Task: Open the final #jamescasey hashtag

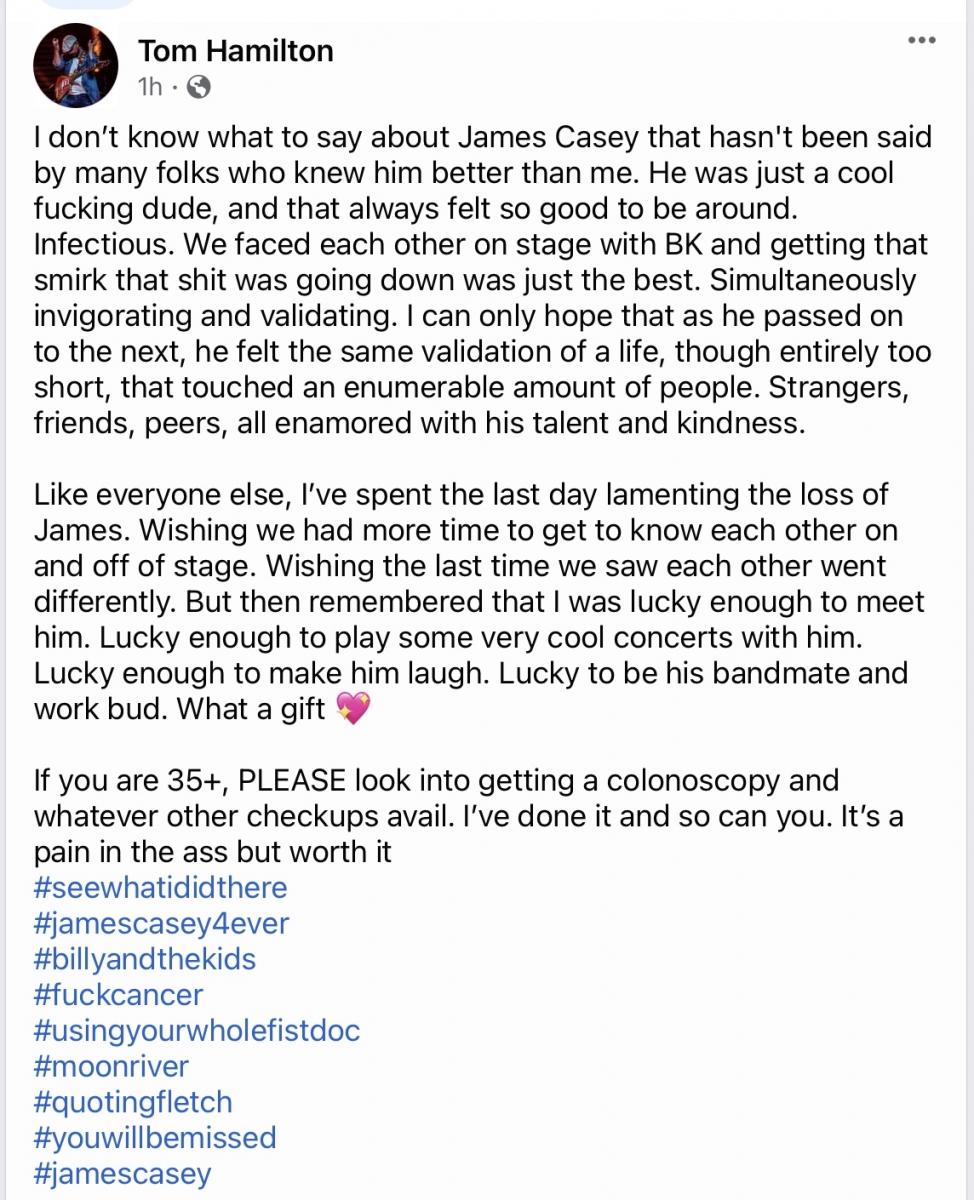Action: pyautogui.click(x=122, y=1173)
